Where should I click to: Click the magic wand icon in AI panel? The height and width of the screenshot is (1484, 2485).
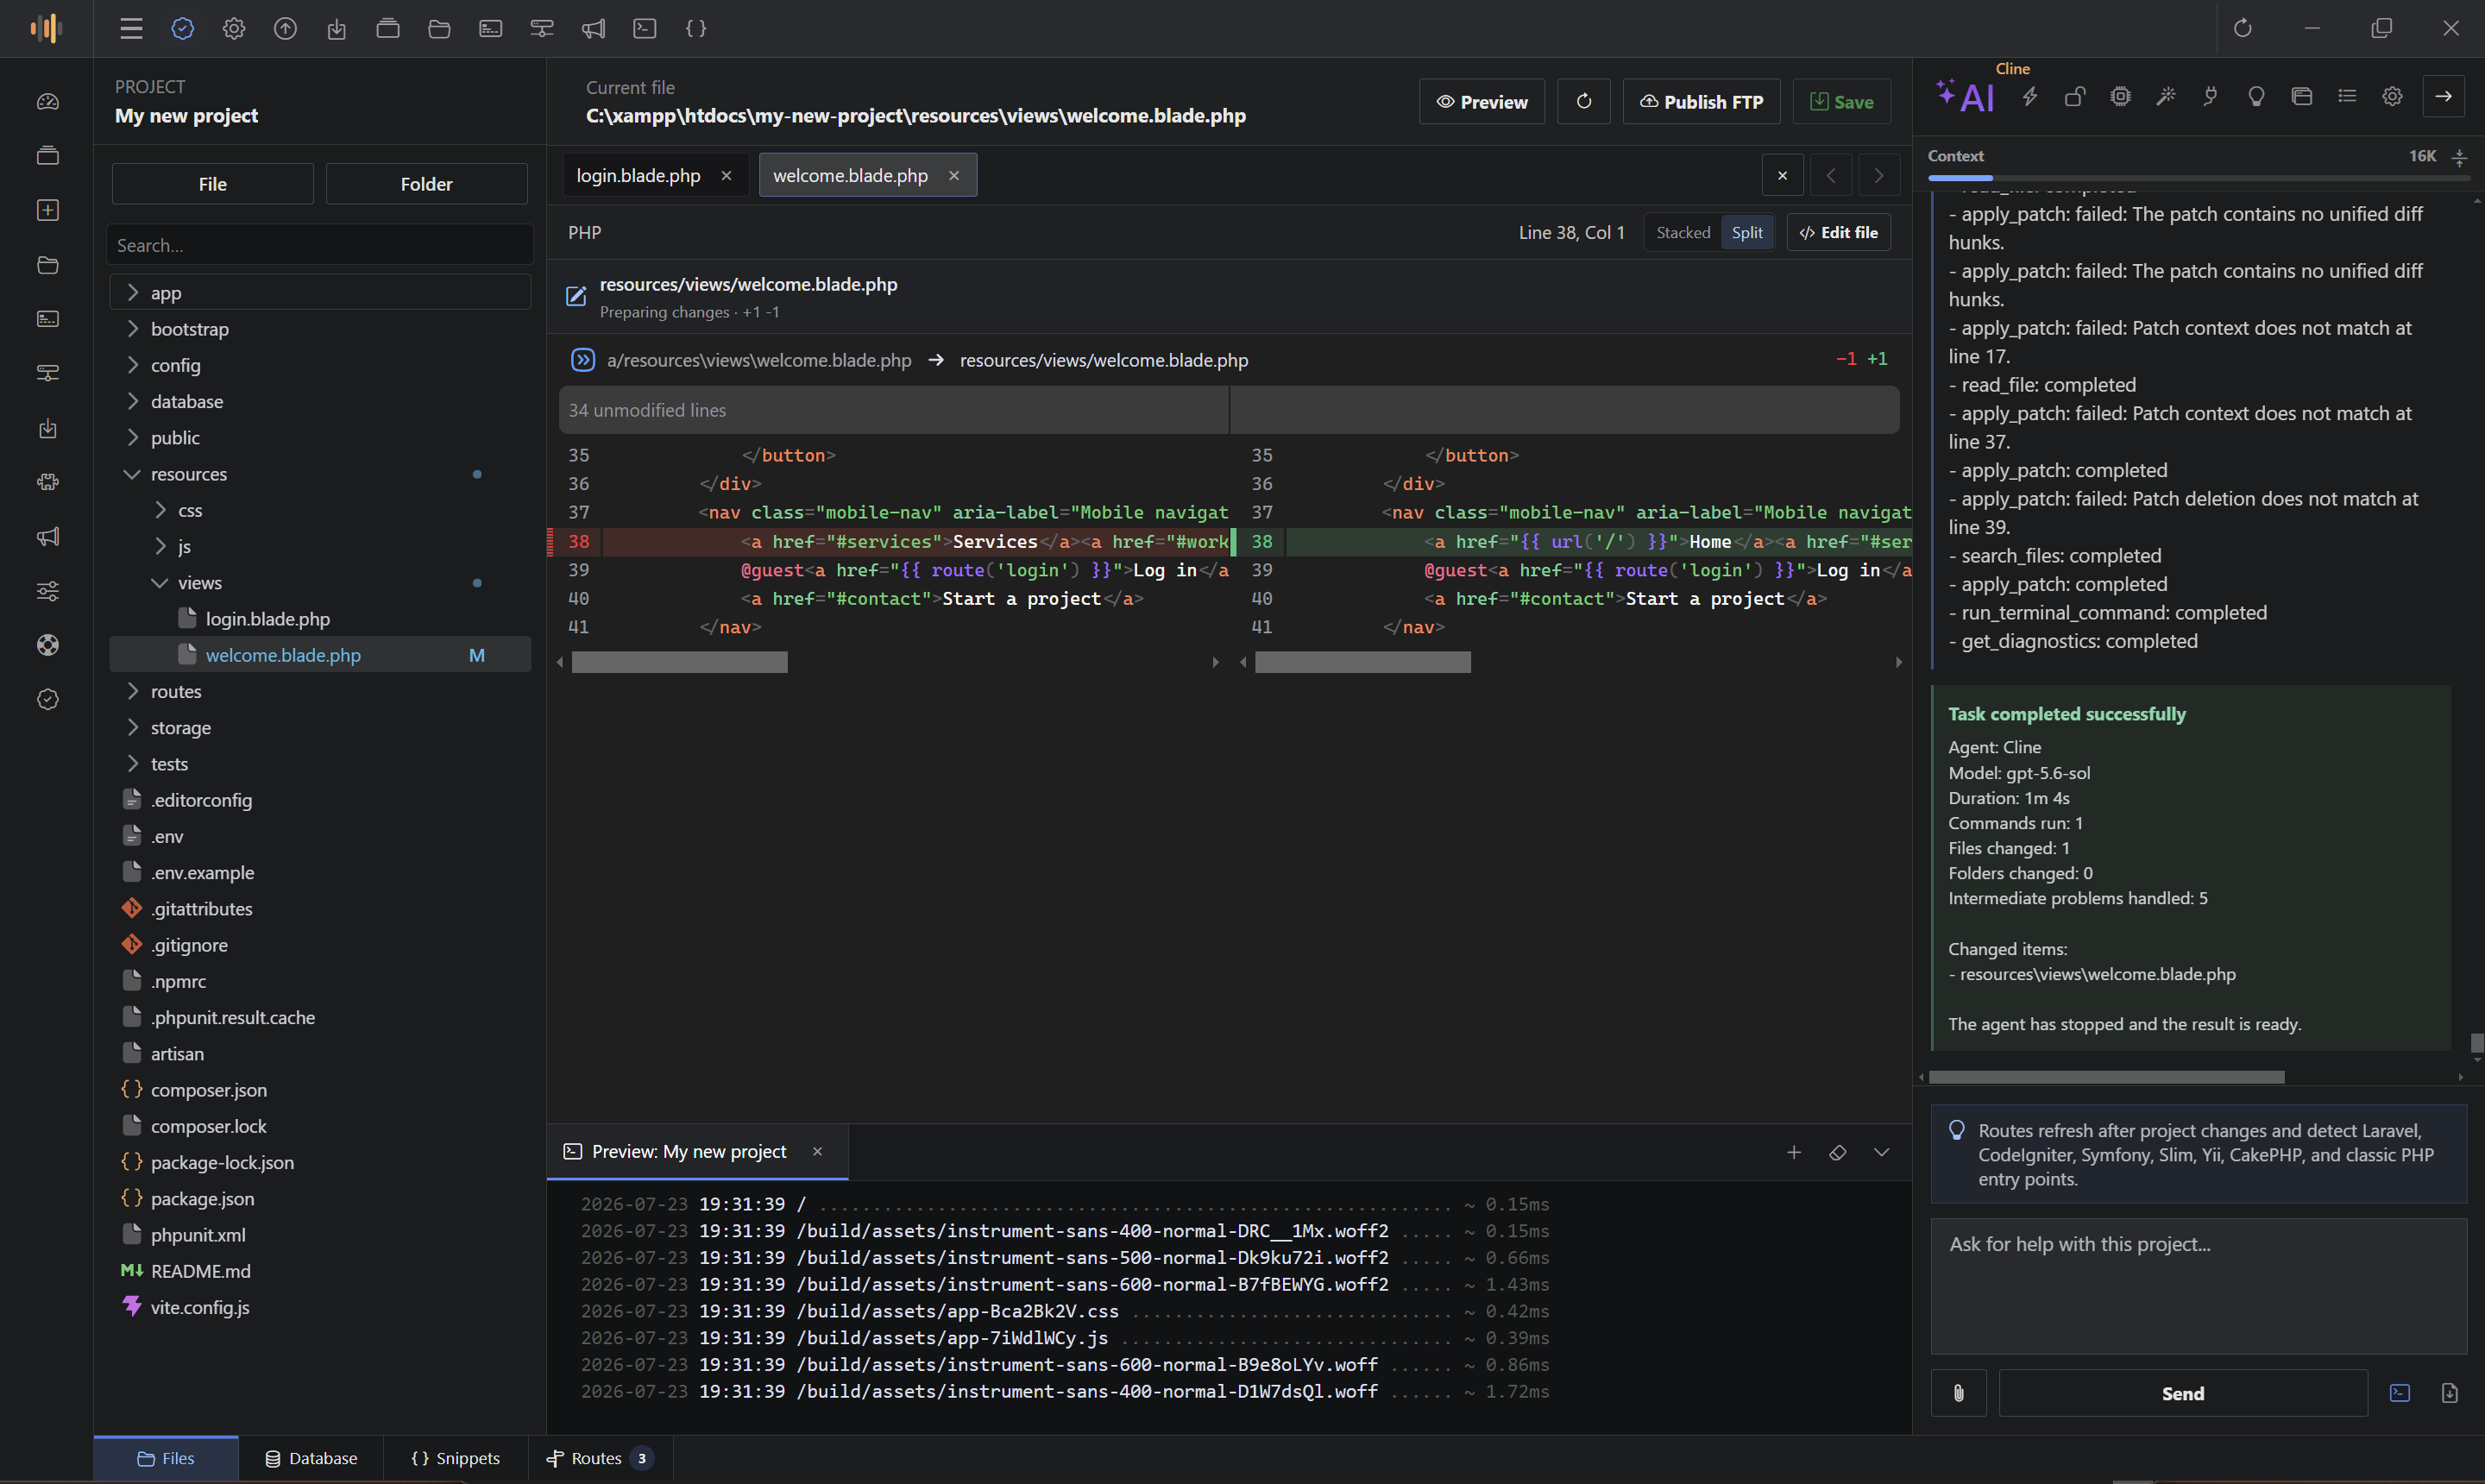(2166, 96)
